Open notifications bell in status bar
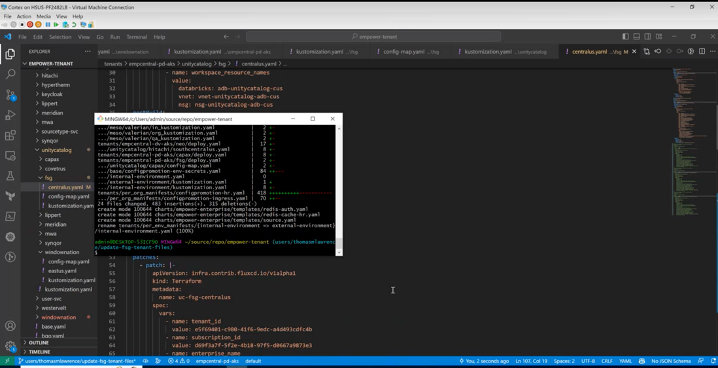Viewport: 718px width, 368px height. (713, 361)
